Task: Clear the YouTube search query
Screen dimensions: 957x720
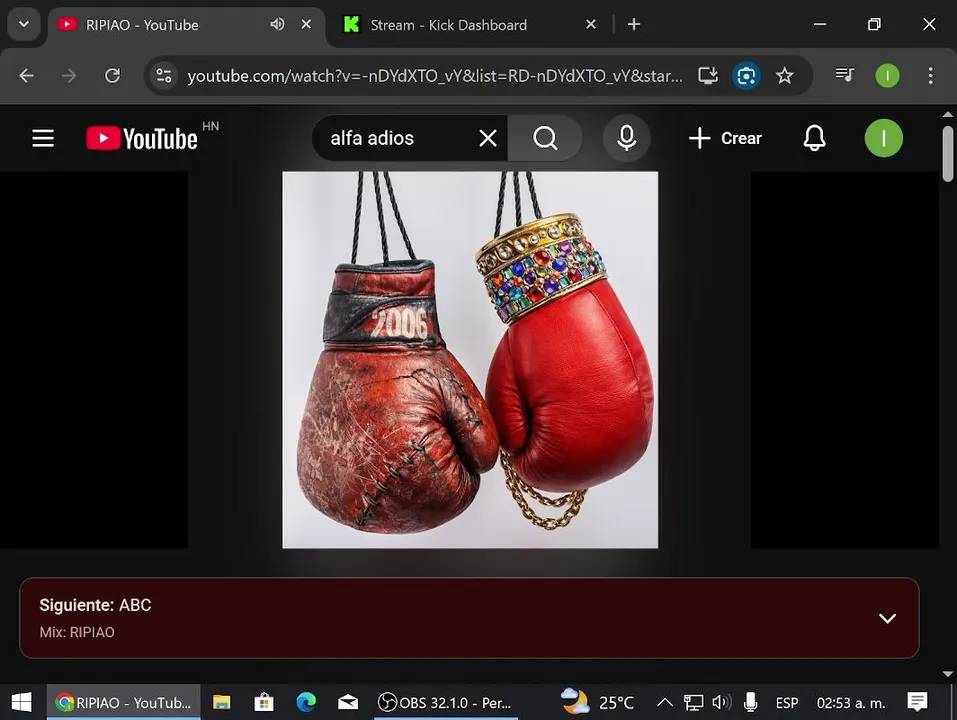Action: [488, 139]
